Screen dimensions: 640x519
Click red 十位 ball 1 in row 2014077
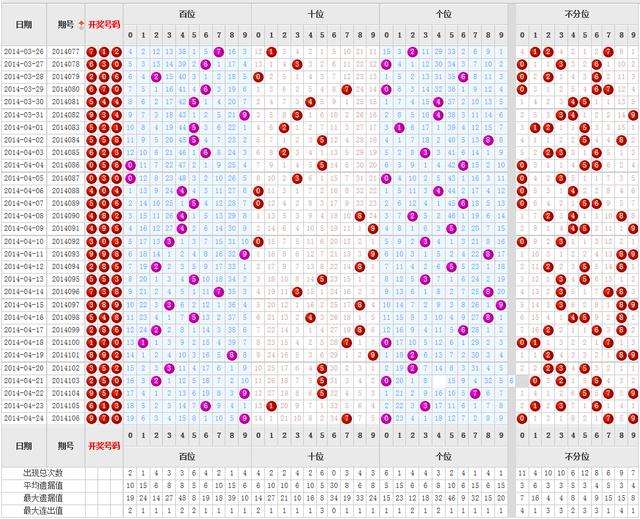point(271,52)
